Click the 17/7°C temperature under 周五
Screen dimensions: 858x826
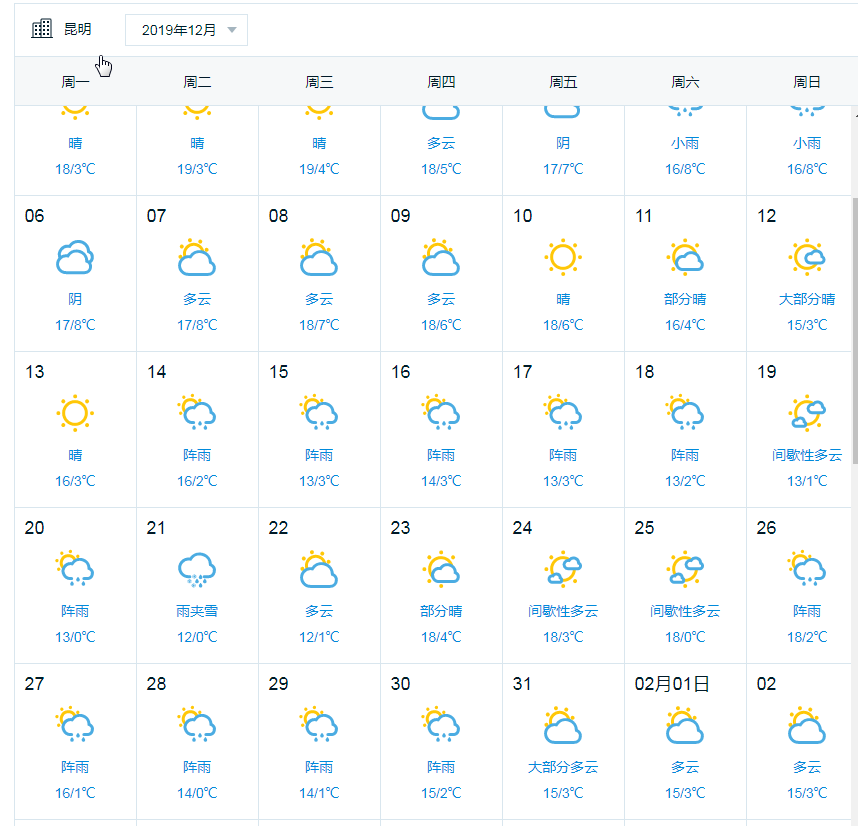[563, 169]
